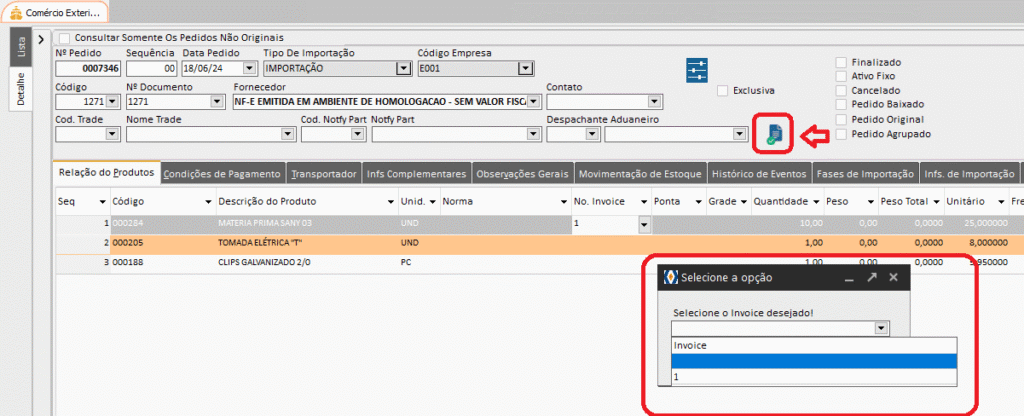This screenshot has width=1024, height=416.
Task: Switch to the Observações Gerais tab
Action: click(x=522, y=174)
